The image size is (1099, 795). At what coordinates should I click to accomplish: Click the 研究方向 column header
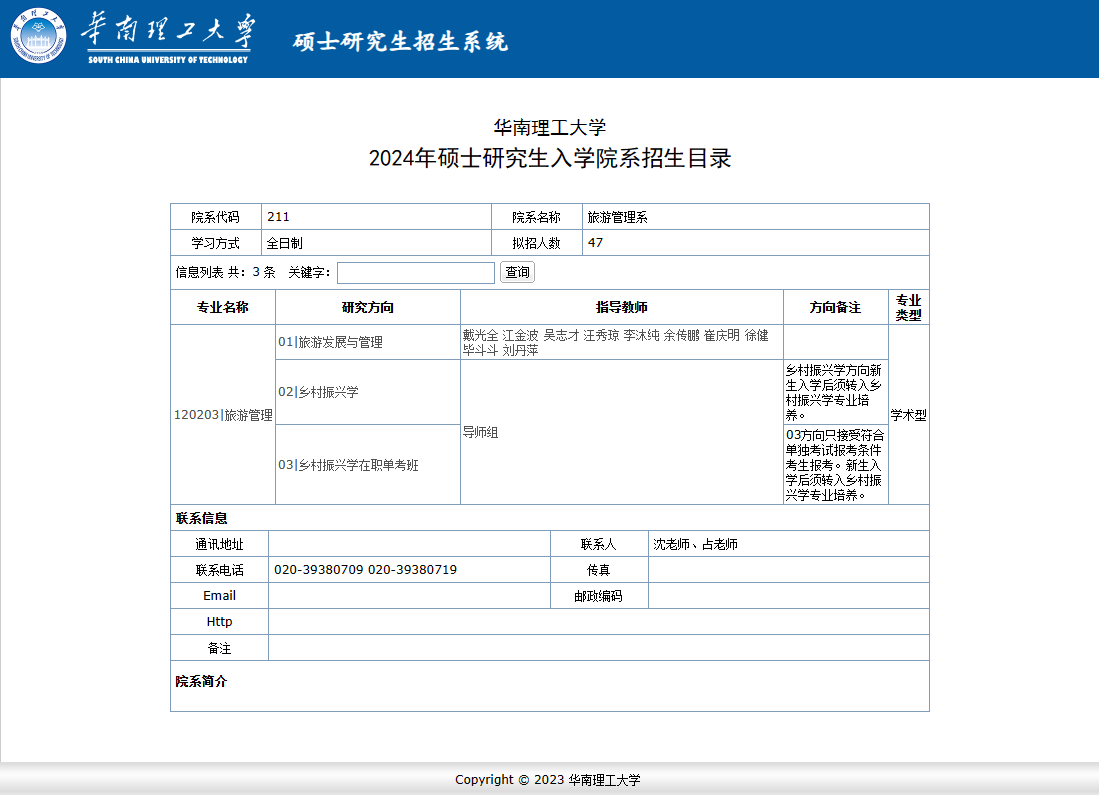(368, 307)
